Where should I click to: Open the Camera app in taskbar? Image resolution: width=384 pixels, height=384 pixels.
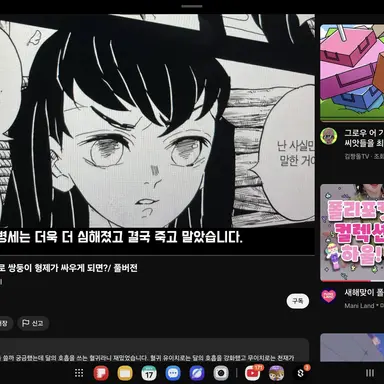221,373
